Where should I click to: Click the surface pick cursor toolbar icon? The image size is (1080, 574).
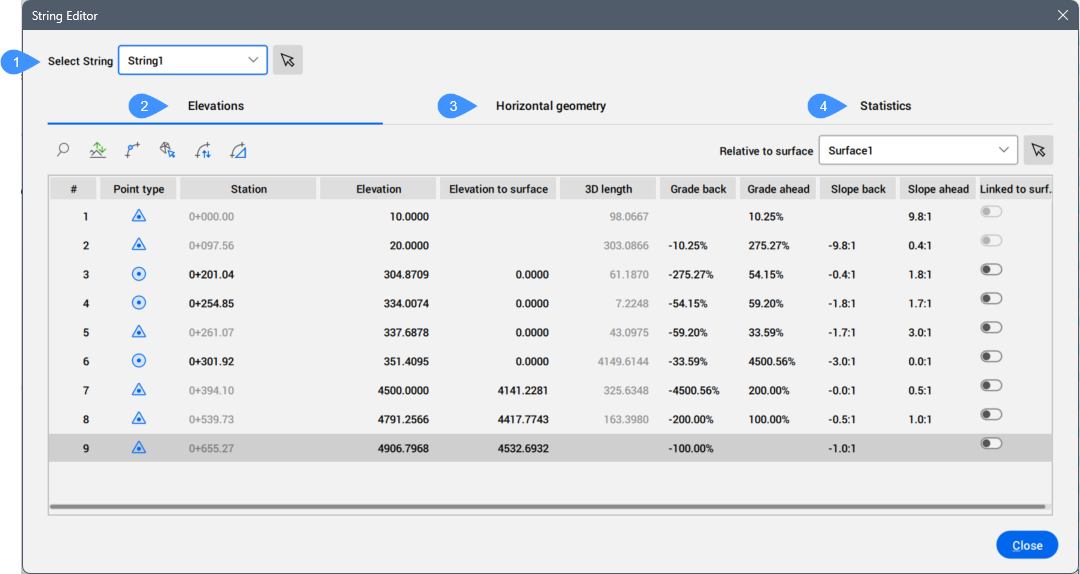tap(168, 151)
